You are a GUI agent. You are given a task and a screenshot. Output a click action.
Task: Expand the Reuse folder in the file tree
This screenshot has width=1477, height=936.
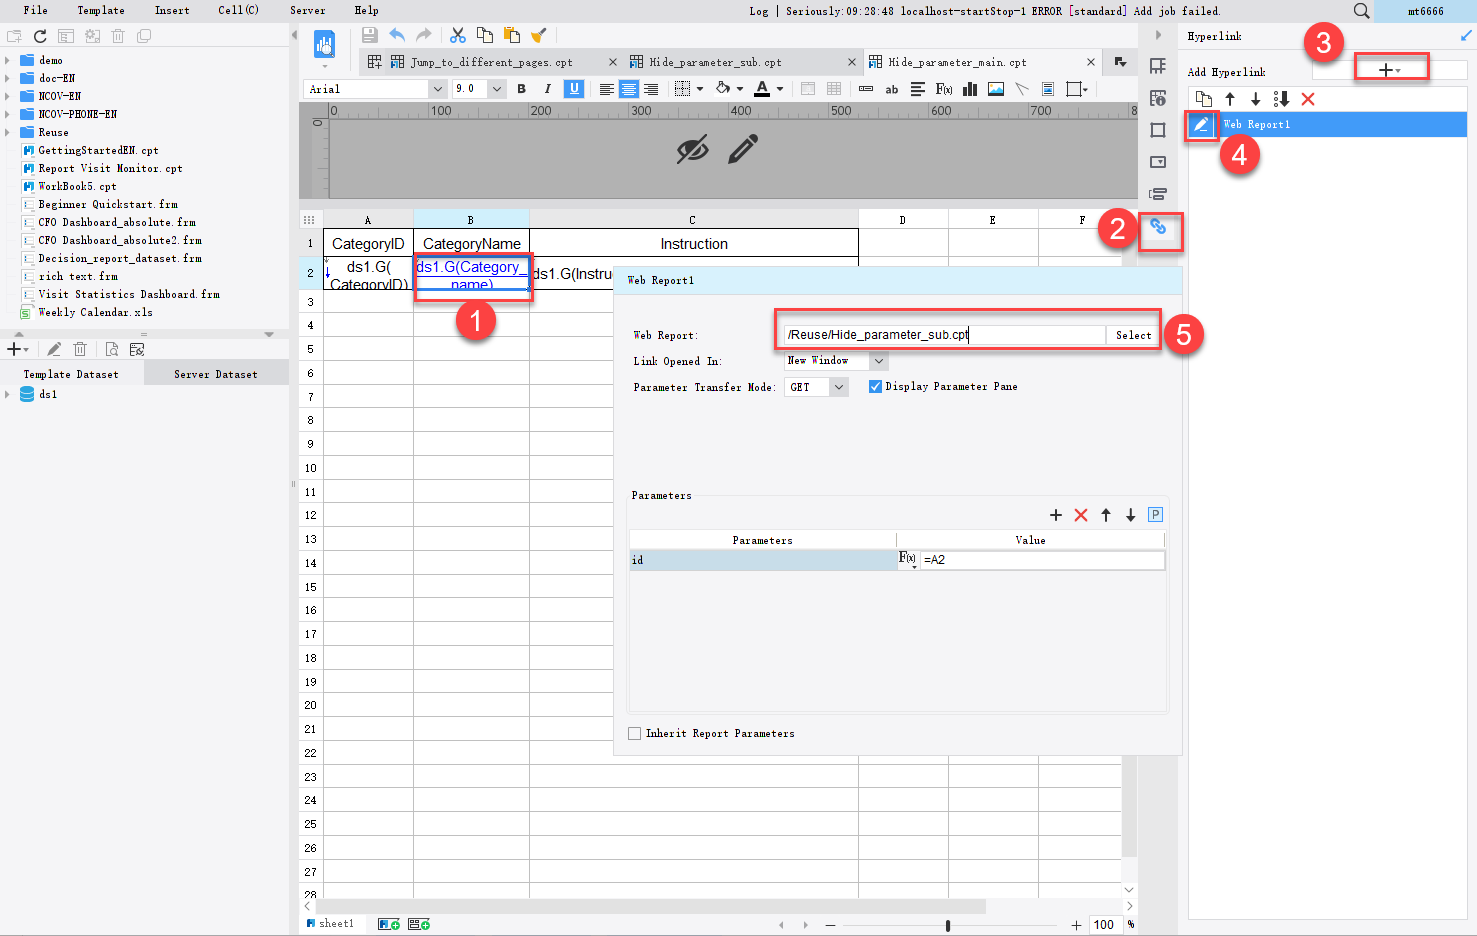(8, 132)
